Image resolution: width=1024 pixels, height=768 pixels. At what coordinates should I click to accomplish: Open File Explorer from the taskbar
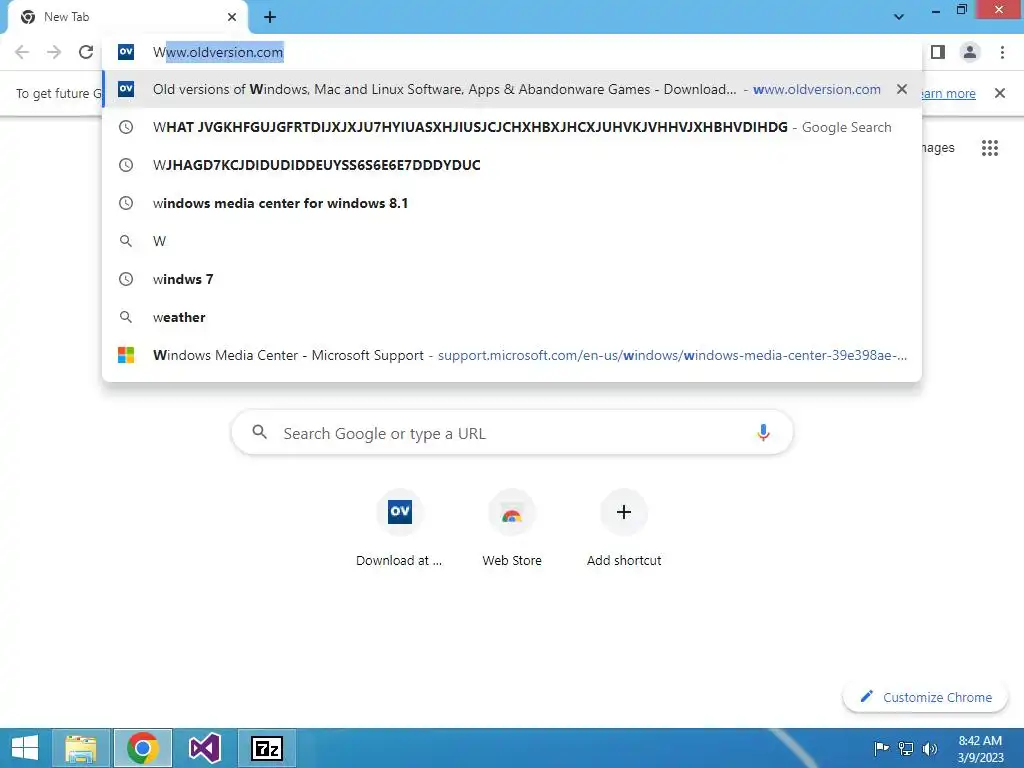point(81,748)
